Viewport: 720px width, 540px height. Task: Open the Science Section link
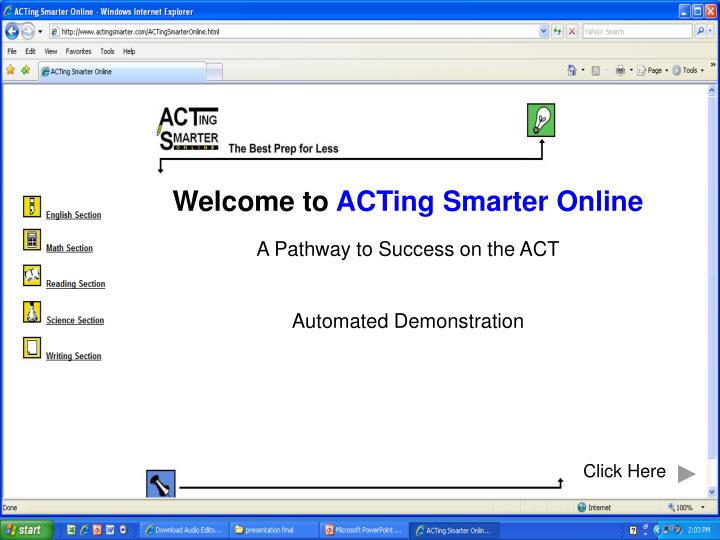75,320
